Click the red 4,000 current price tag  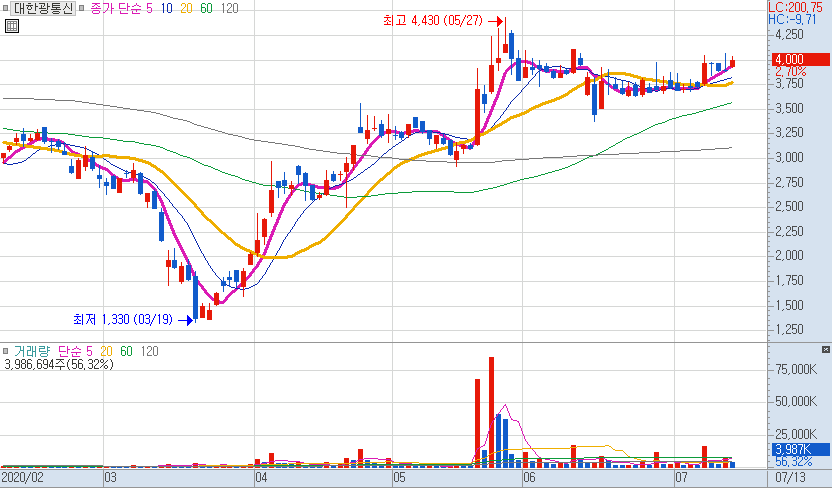pos(799,59)
